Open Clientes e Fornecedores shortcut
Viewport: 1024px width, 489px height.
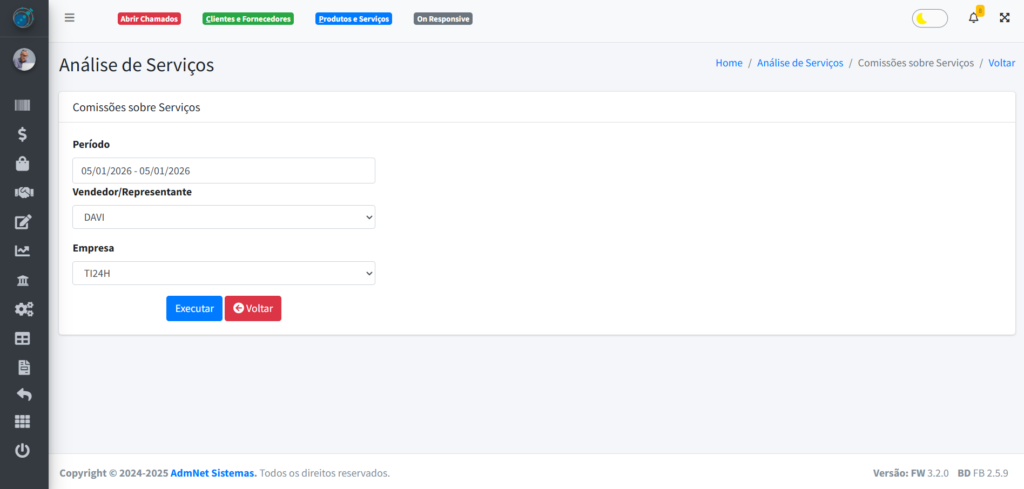click(247, 19)
